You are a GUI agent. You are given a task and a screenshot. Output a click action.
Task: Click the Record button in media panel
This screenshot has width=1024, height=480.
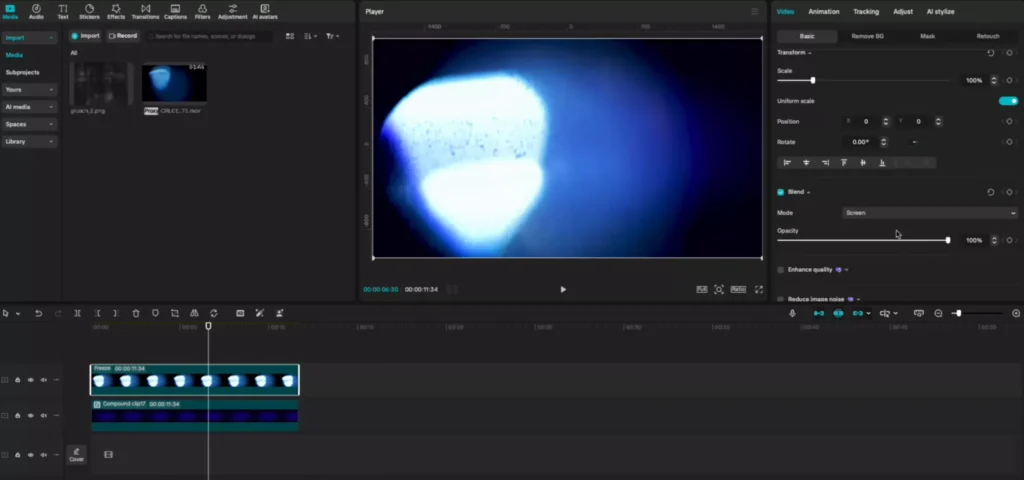[122, 36]
